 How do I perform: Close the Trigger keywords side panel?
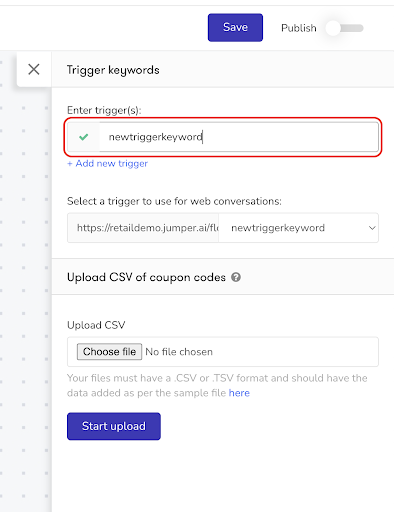(x=34, y=69)
